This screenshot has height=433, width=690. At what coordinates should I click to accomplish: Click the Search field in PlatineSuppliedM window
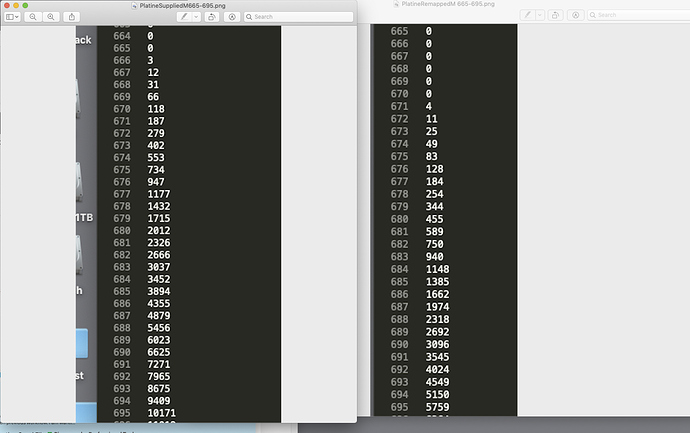coord(300,17)
